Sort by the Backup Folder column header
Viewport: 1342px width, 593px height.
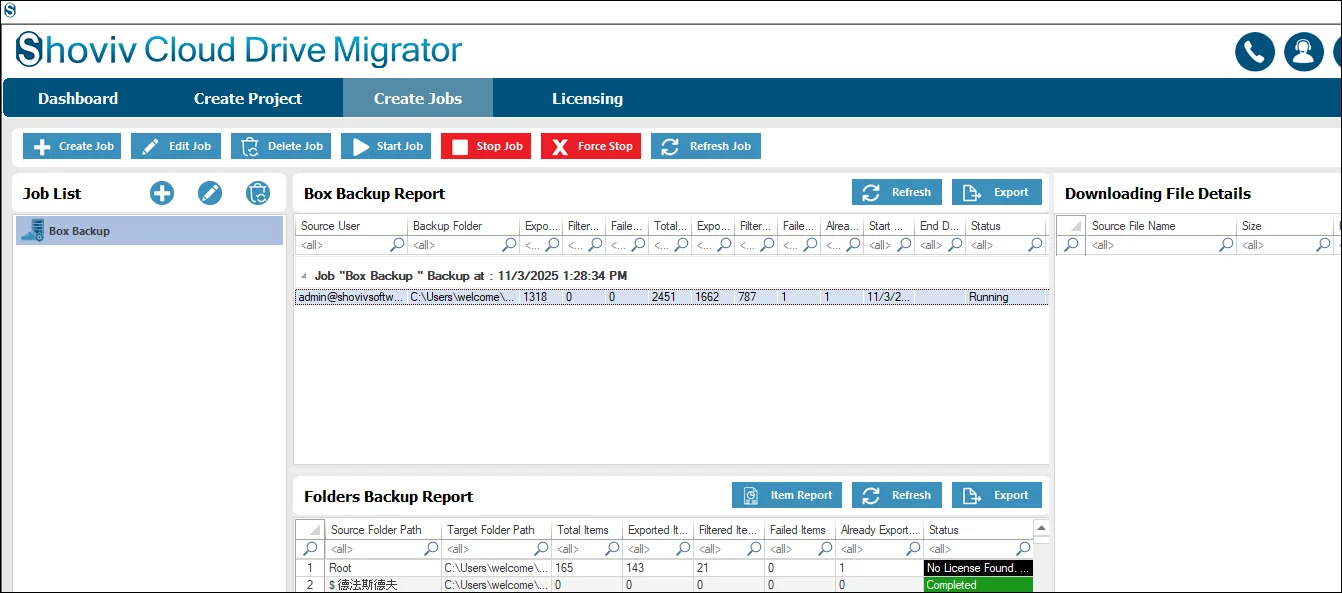[464, 226]
